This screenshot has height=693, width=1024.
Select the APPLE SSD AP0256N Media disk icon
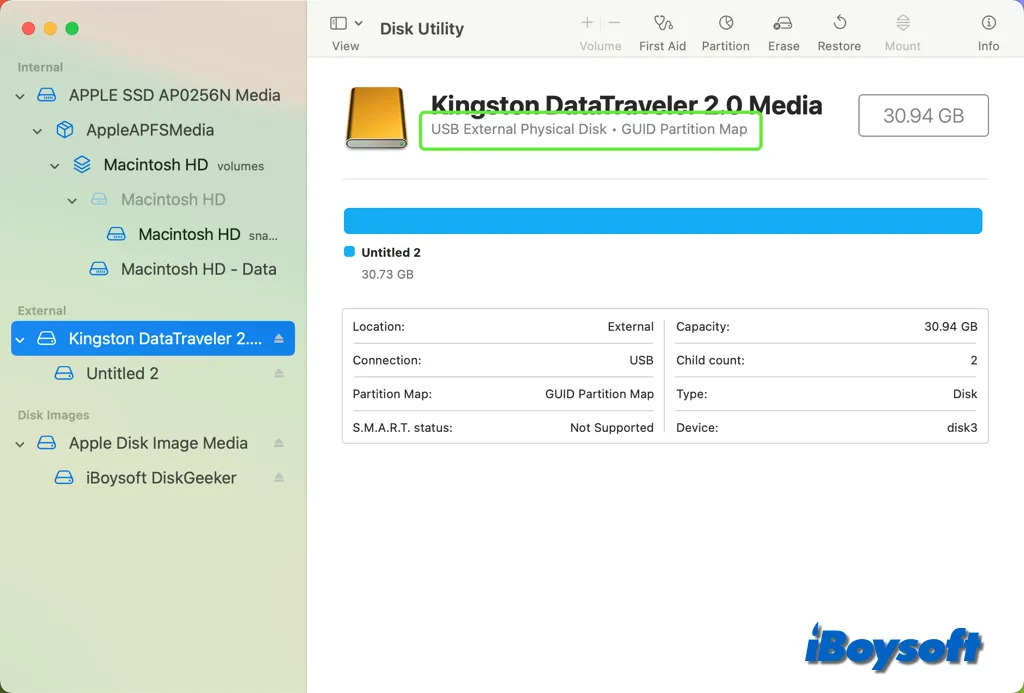pyautogui.click(x=46, y=95)
